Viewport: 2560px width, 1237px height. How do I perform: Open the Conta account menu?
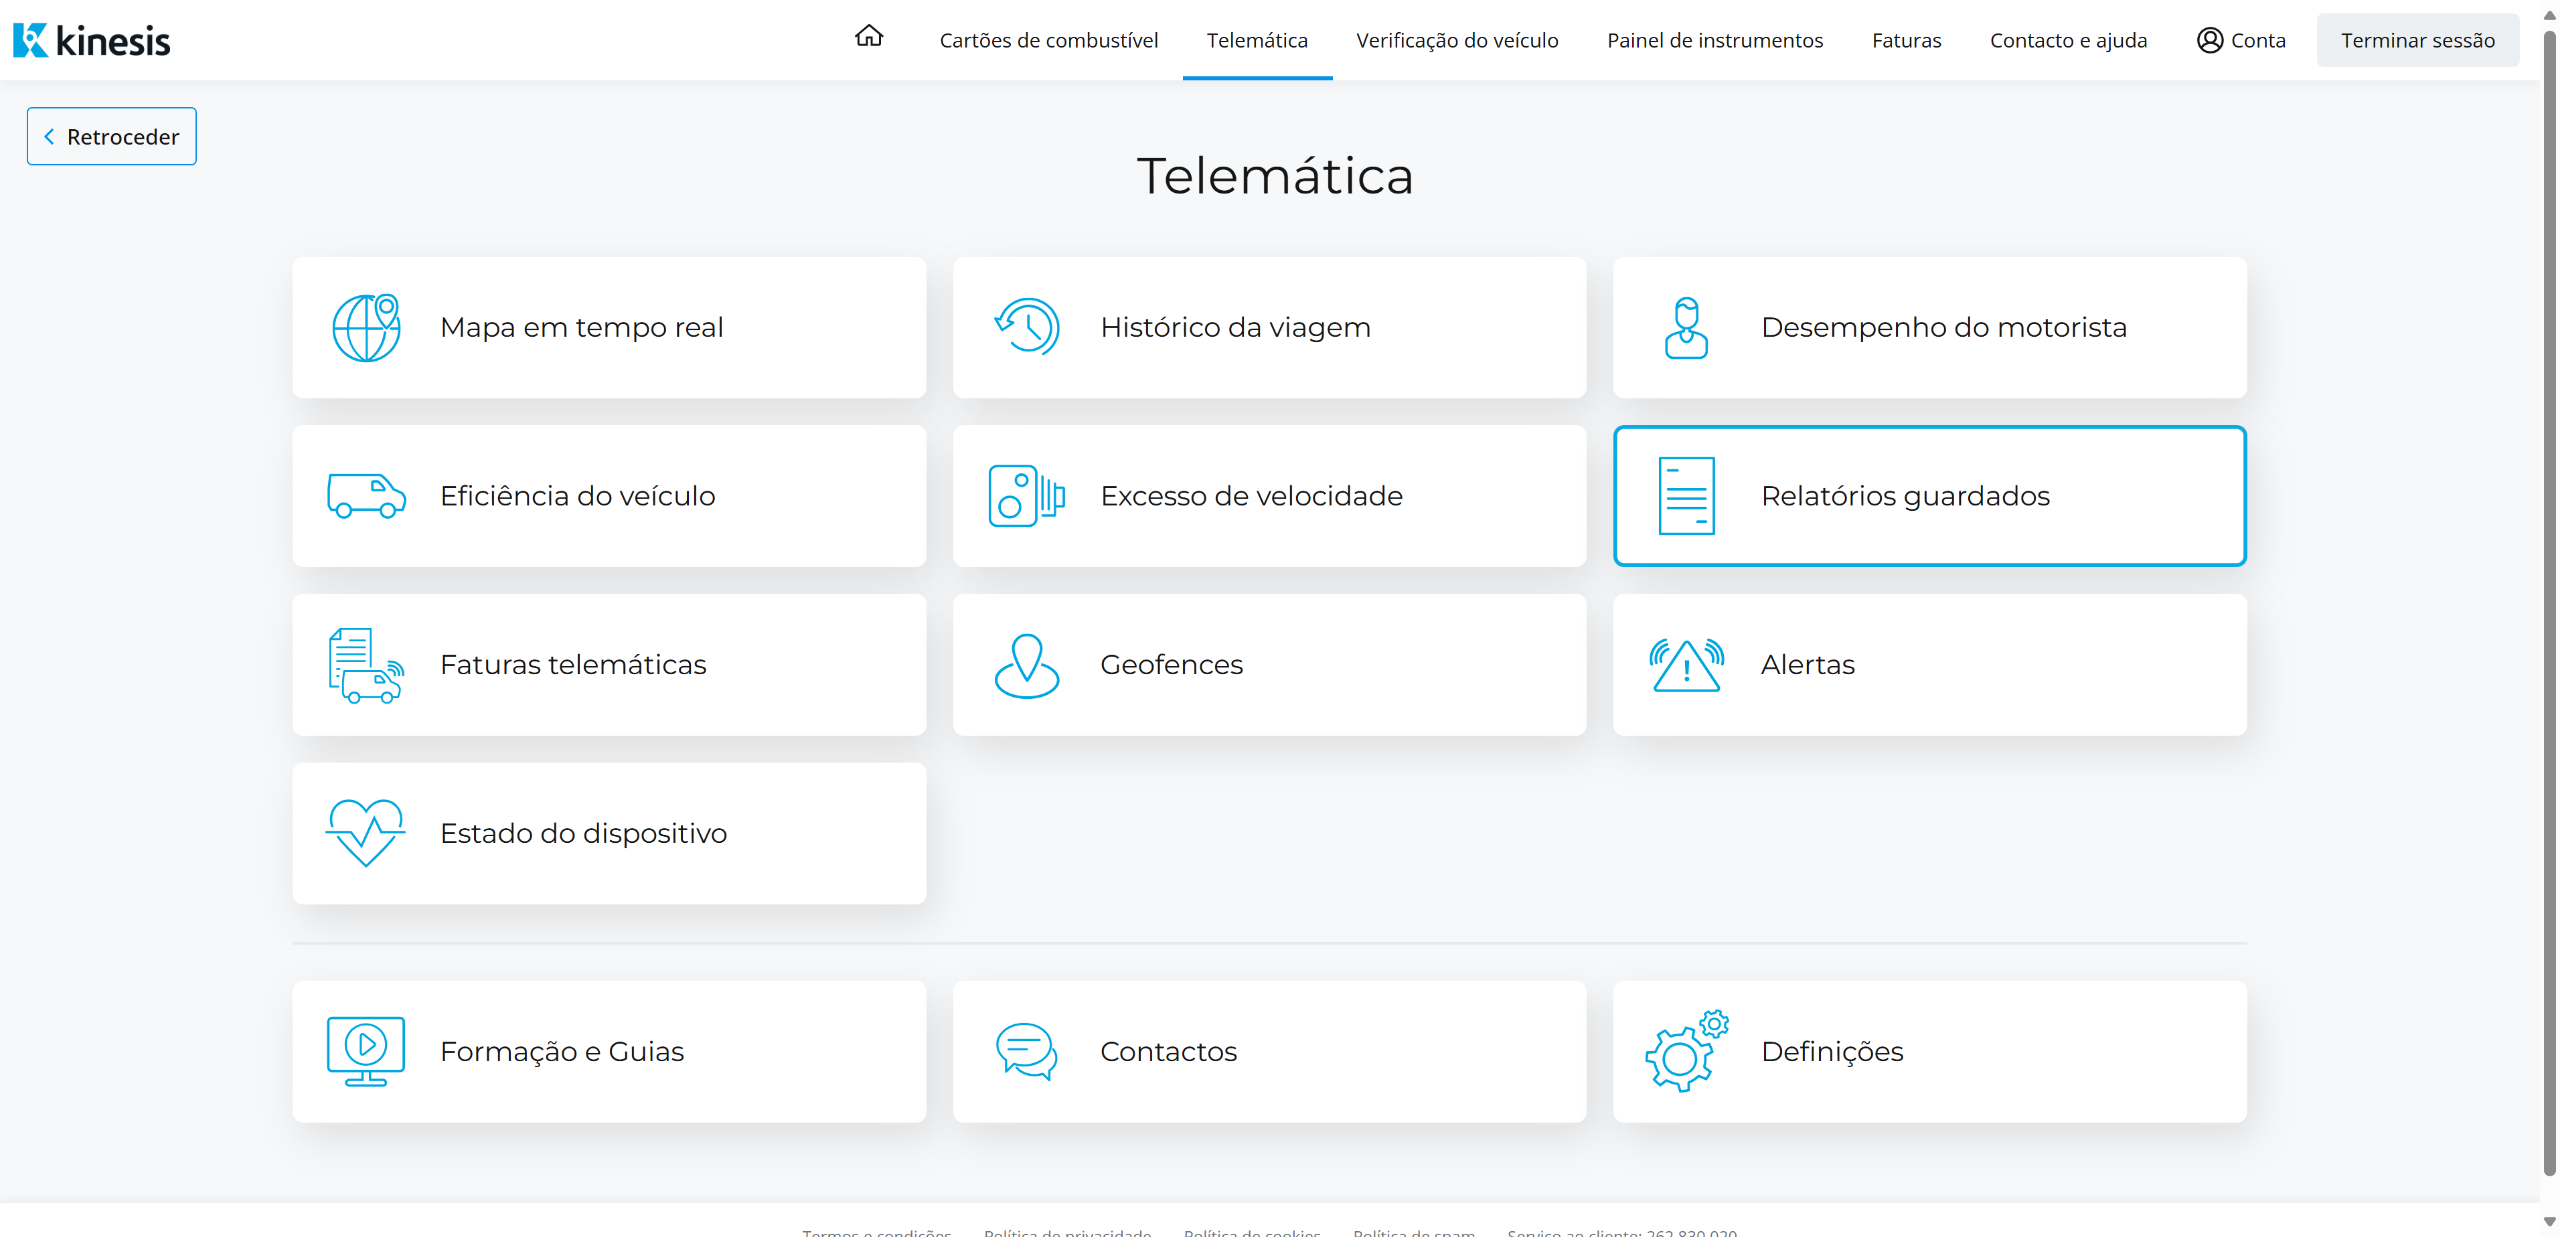coord(2241,40)
